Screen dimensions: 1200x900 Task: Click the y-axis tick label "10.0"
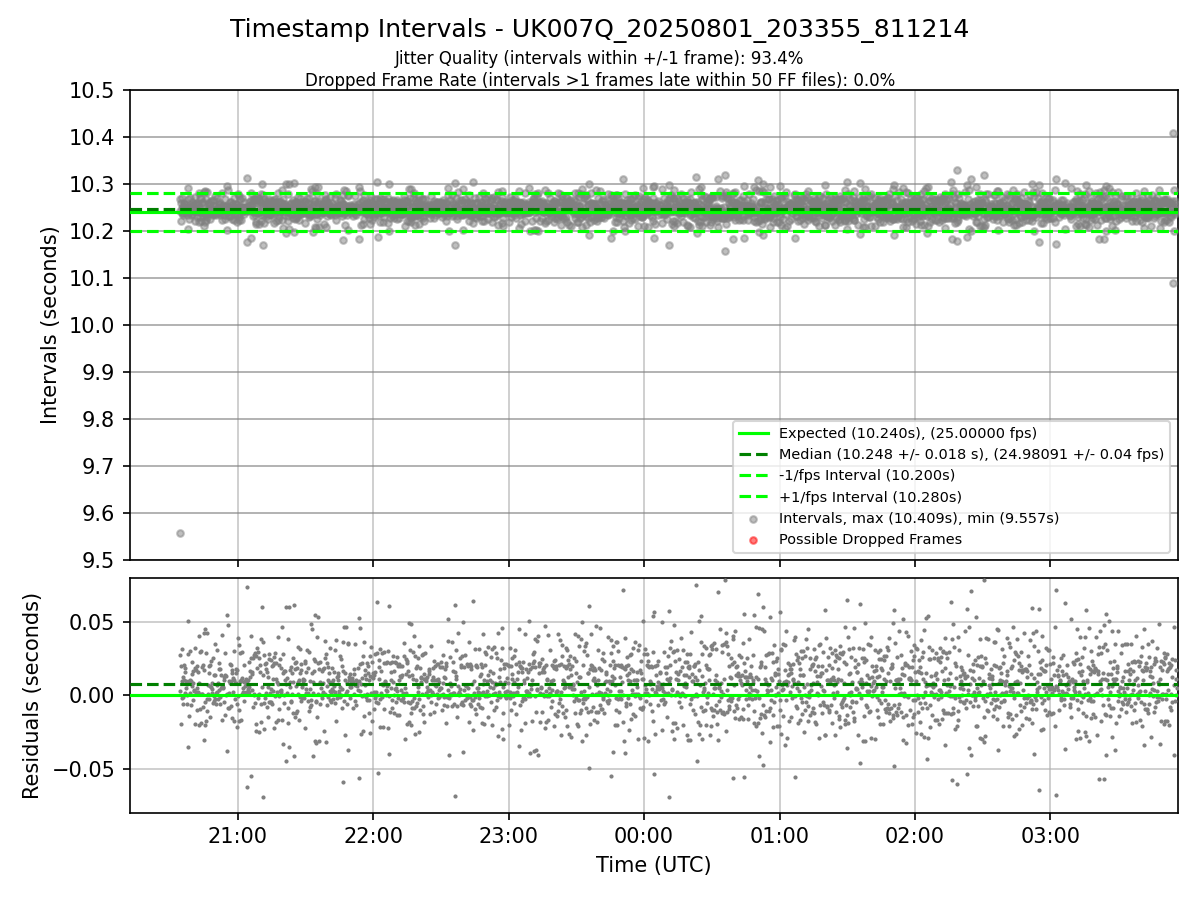click(90, 325)
